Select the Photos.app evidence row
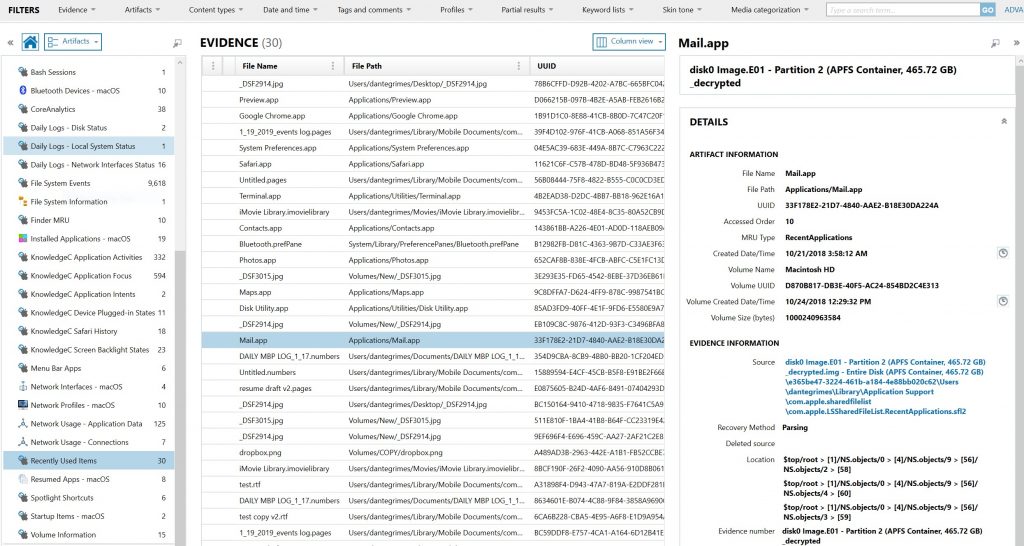Screen dimensions: 1024x546 pos(433,260)
